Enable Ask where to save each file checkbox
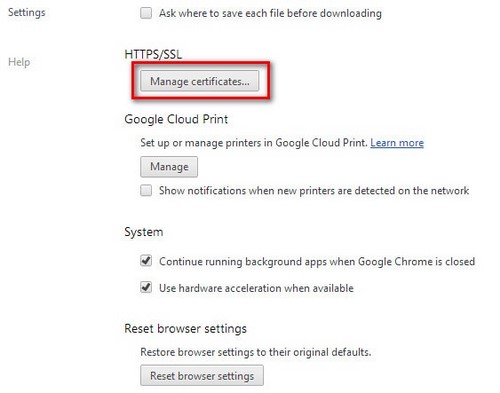The image size is (500, 393). coord(146,13)
